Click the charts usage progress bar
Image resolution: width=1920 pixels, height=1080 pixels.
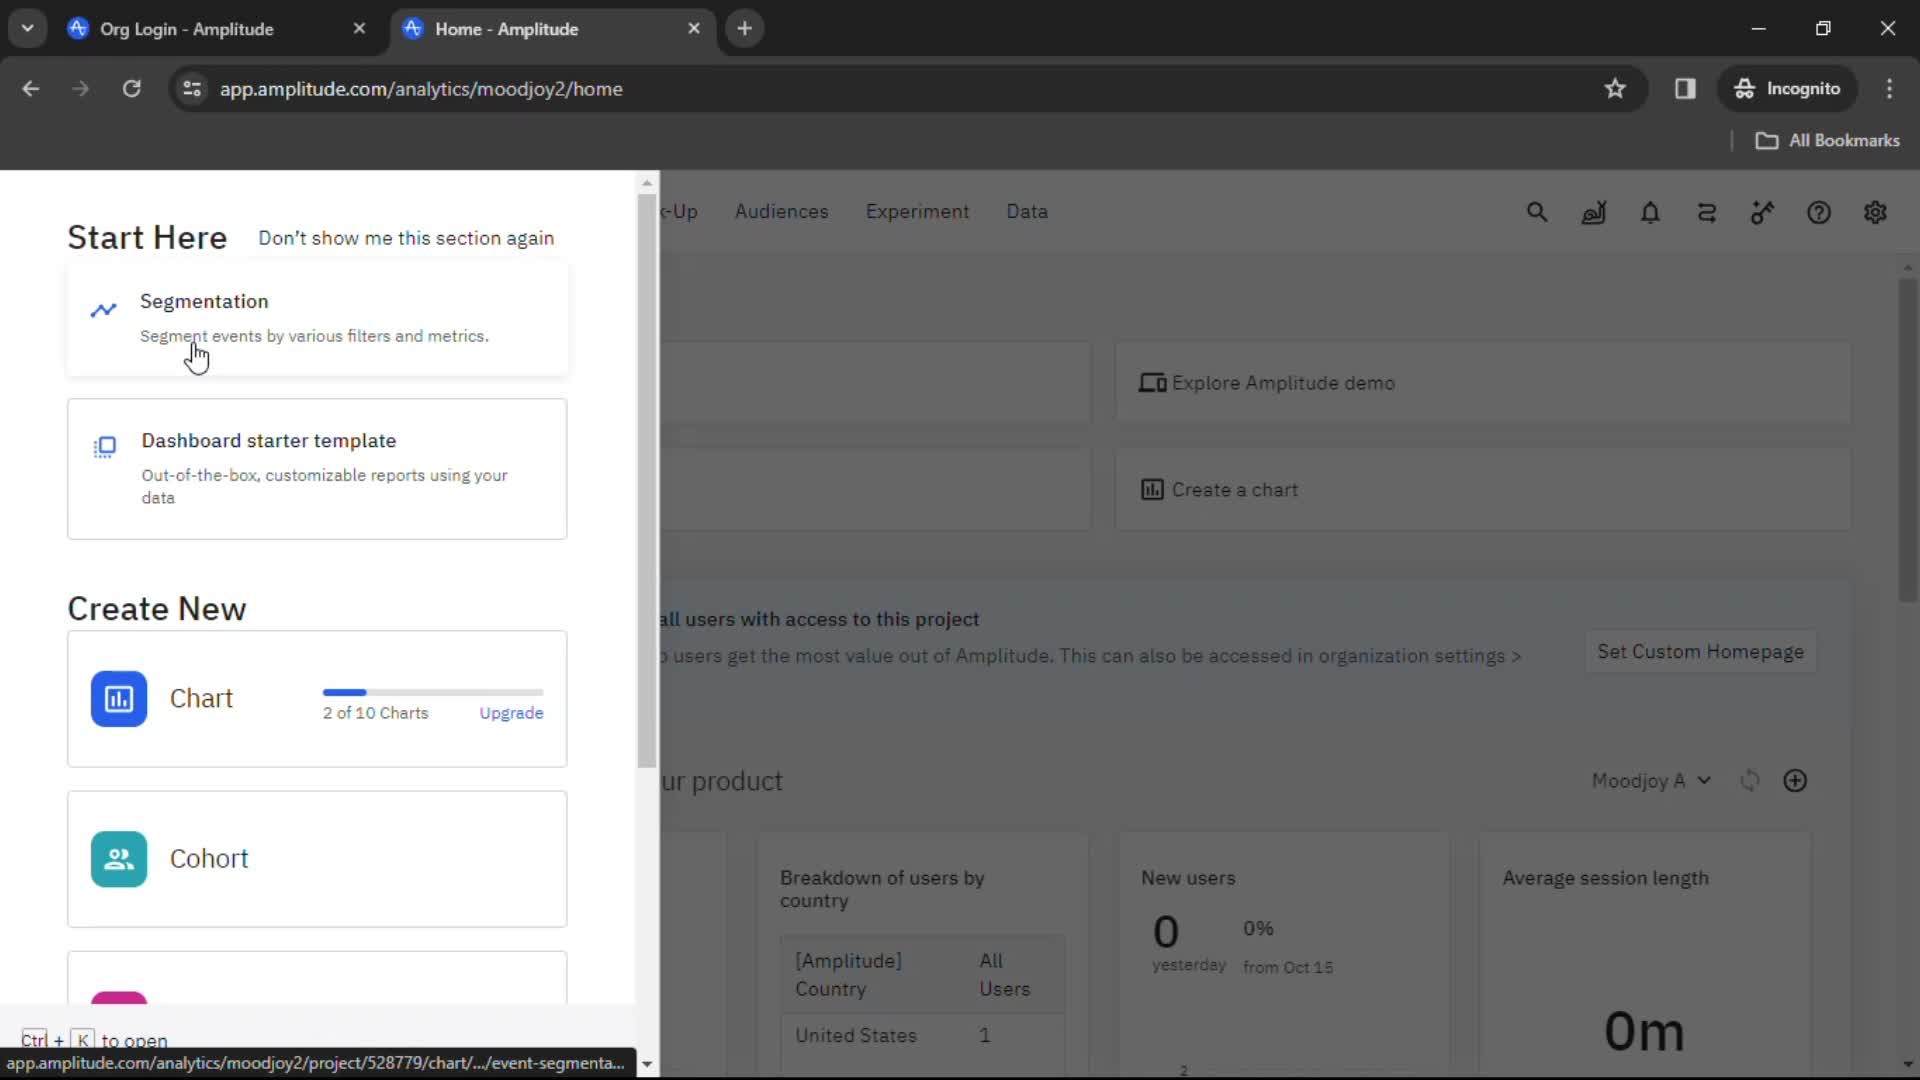[433, 692]
